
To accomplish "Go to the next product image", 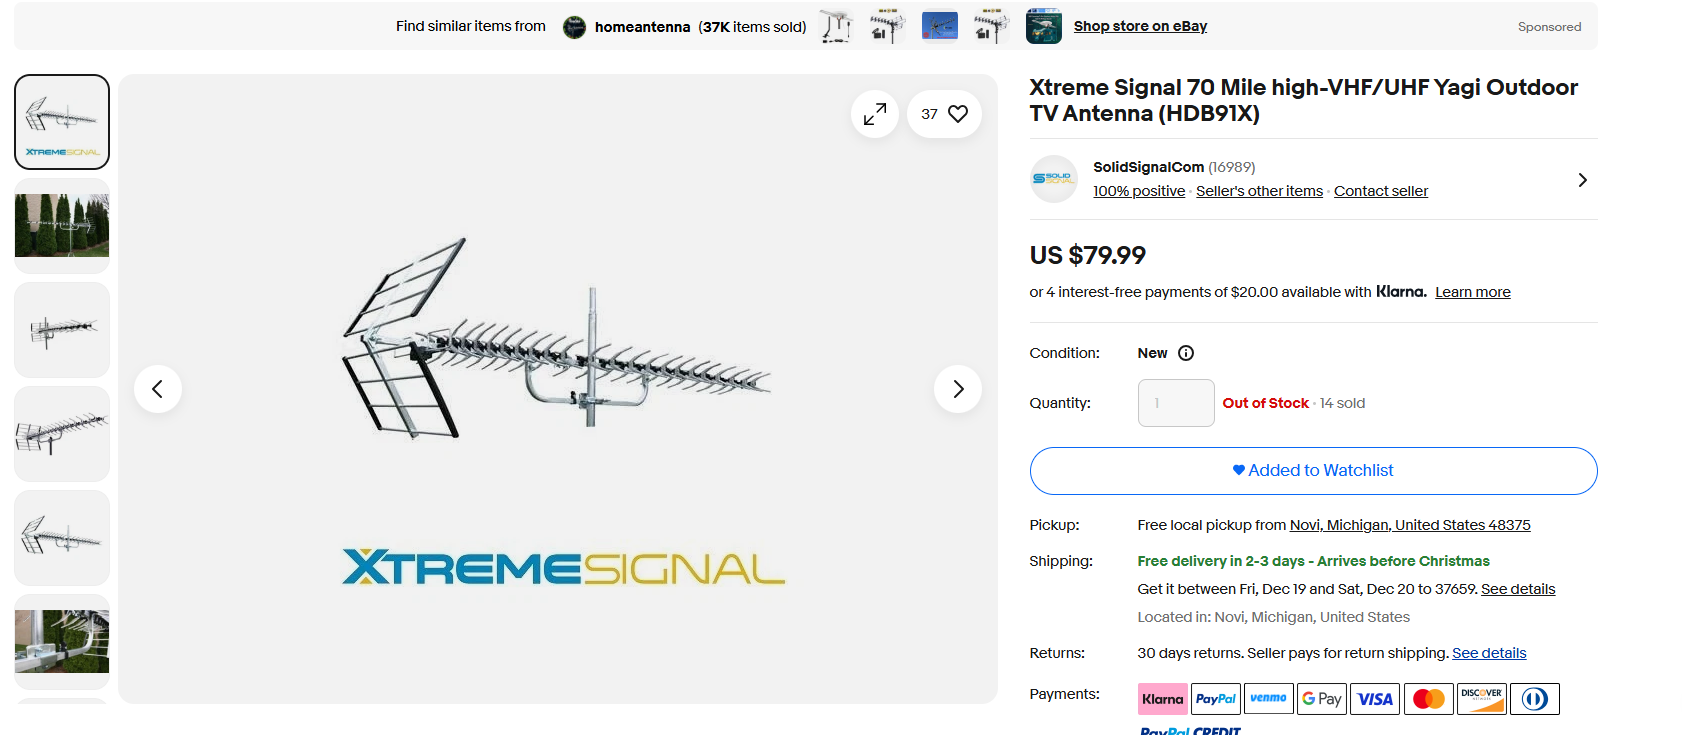I will pos(958,389).
